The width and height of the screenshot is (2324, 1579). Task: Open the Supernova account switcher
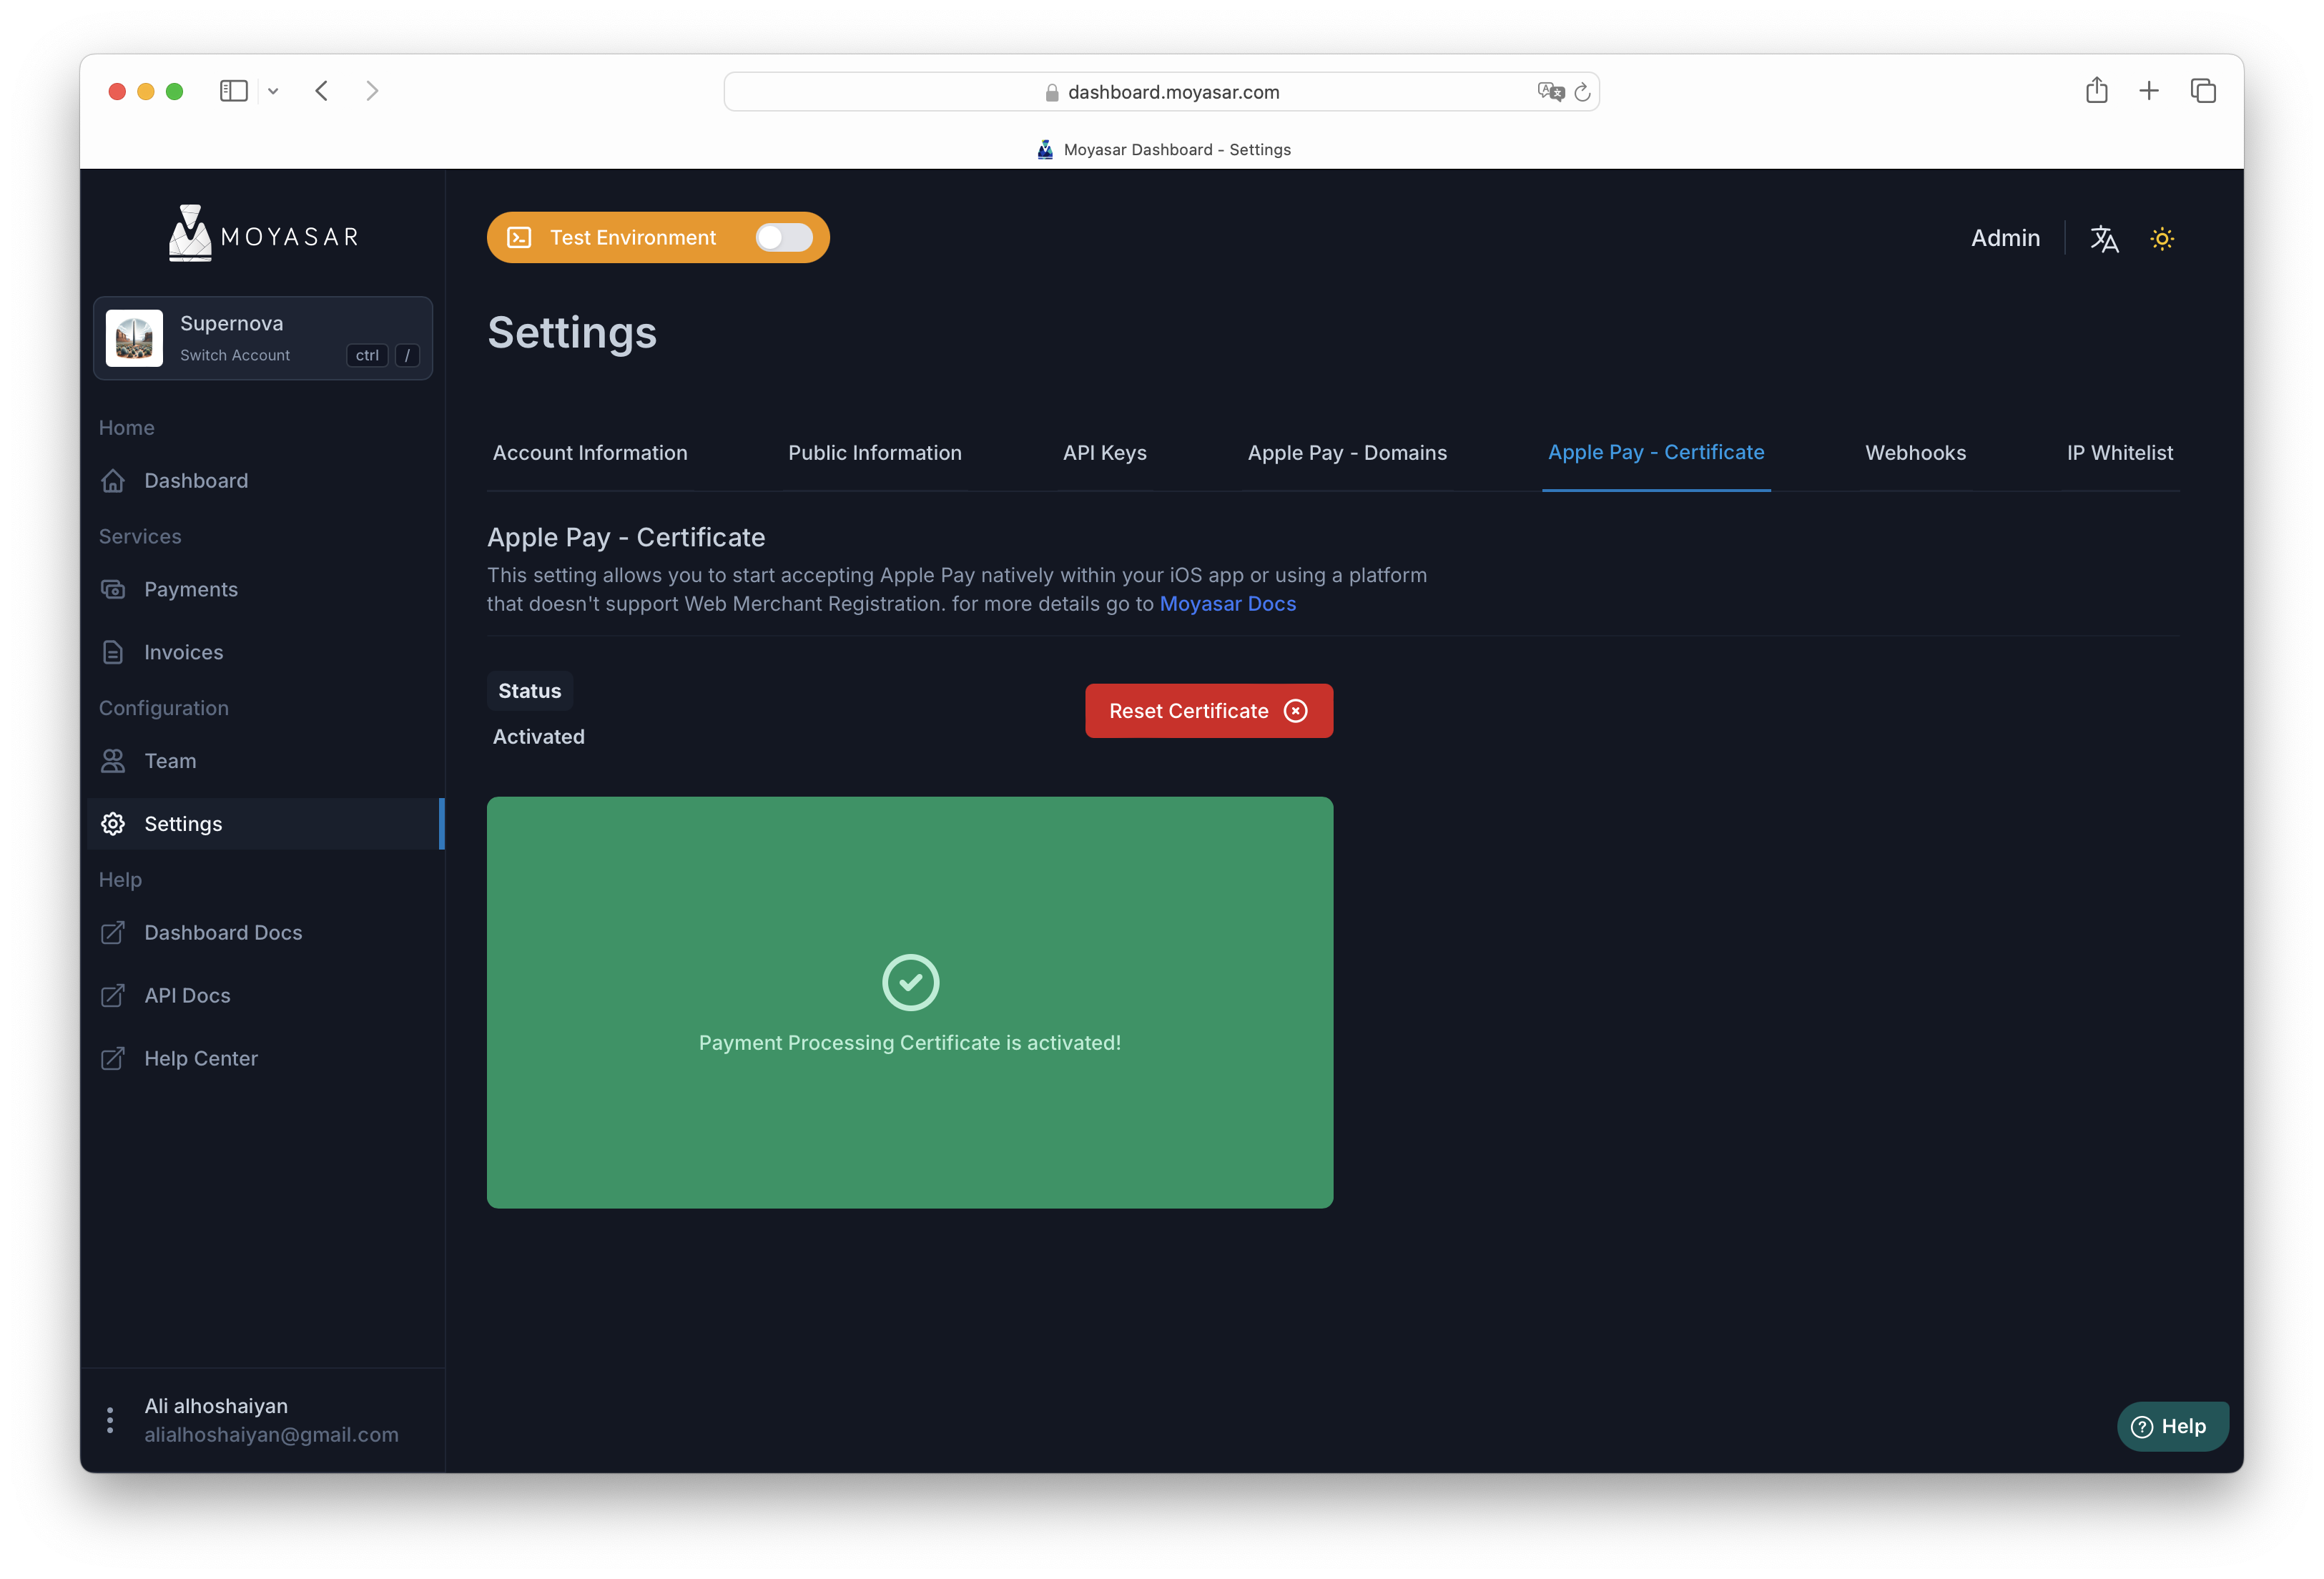click(263, 338)
